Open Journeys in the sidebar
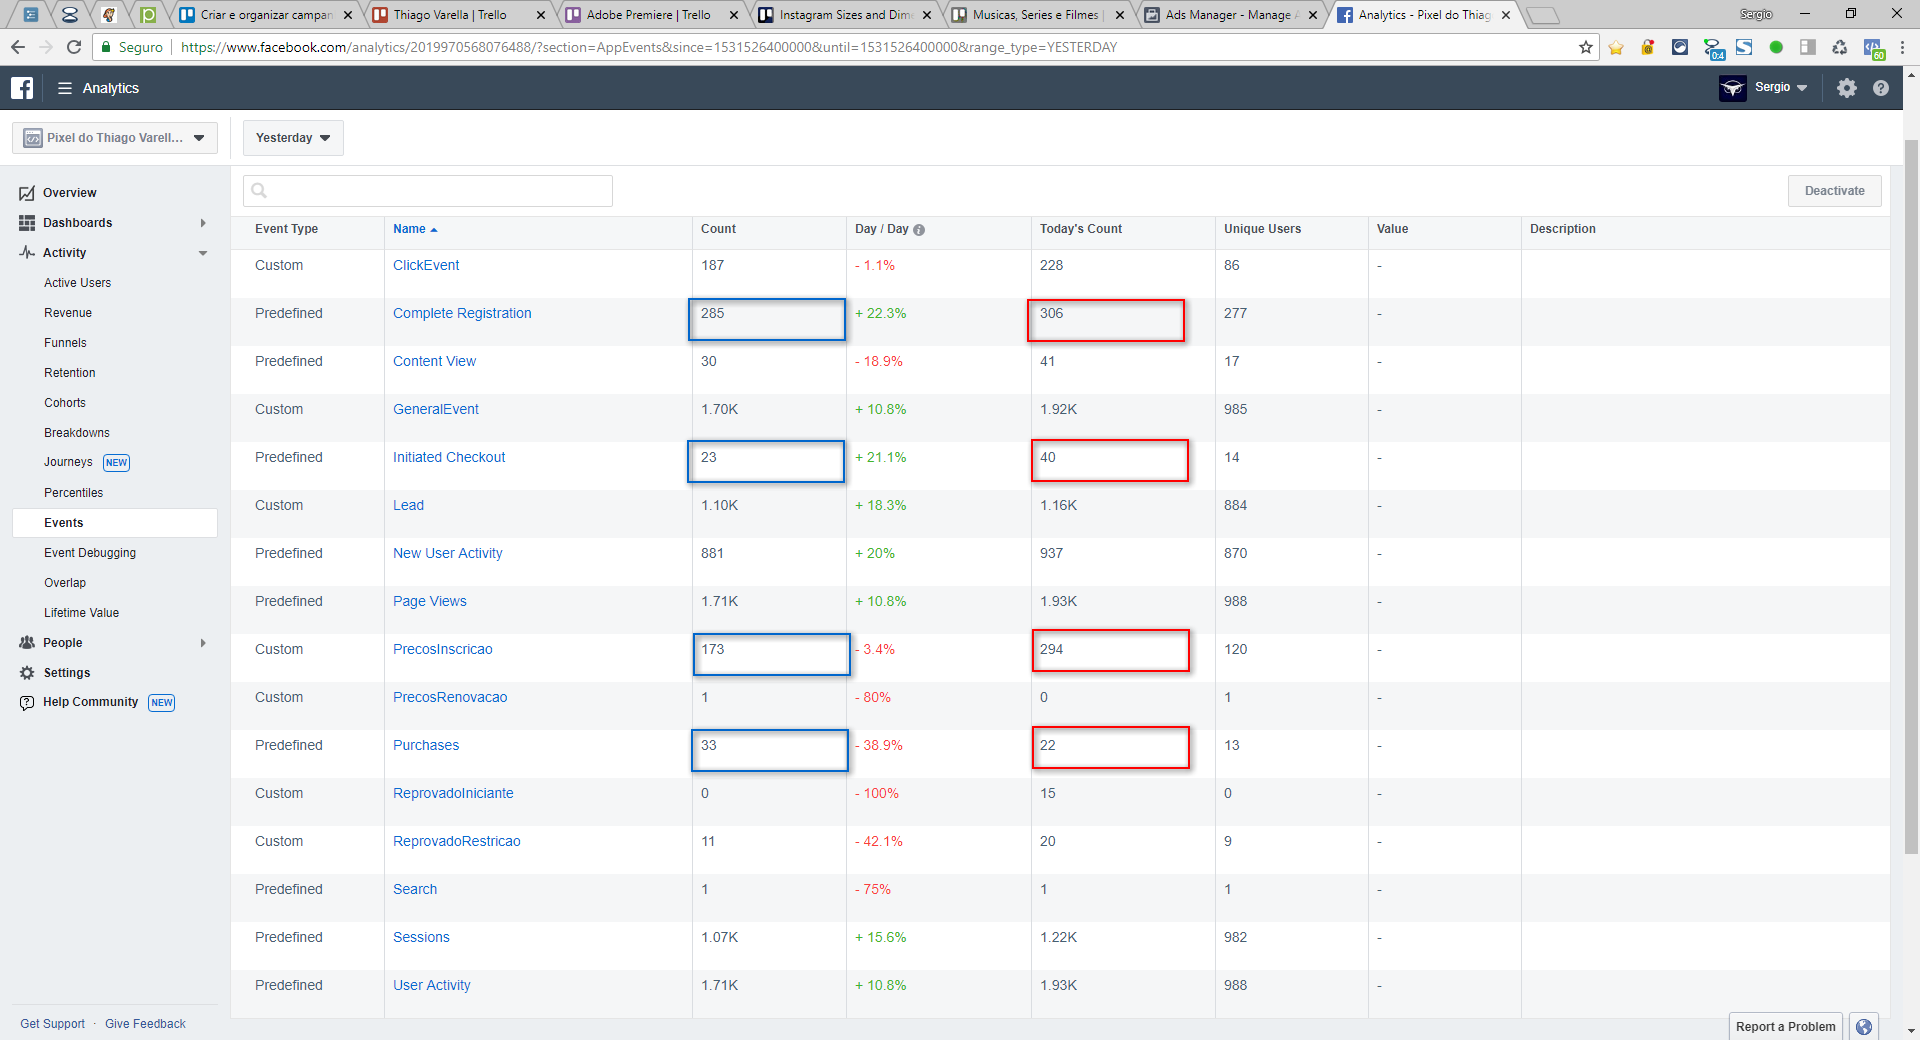Viewport: 1920px width, 1040px height. point(68,462)
